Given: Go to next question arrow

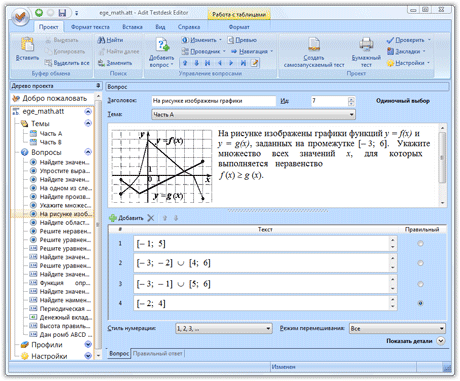Looking at the screenshot, I should point(231,63).
